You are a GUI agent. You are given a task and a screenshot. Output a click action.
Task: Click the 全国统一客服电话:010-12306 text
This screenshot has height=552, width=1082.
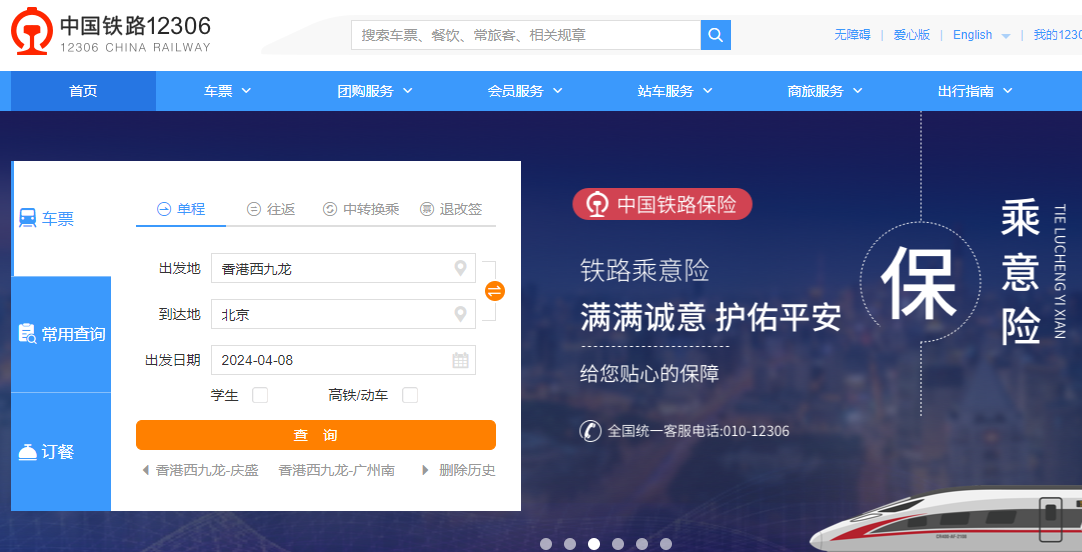pyautogui.click(x=698, y=431)
